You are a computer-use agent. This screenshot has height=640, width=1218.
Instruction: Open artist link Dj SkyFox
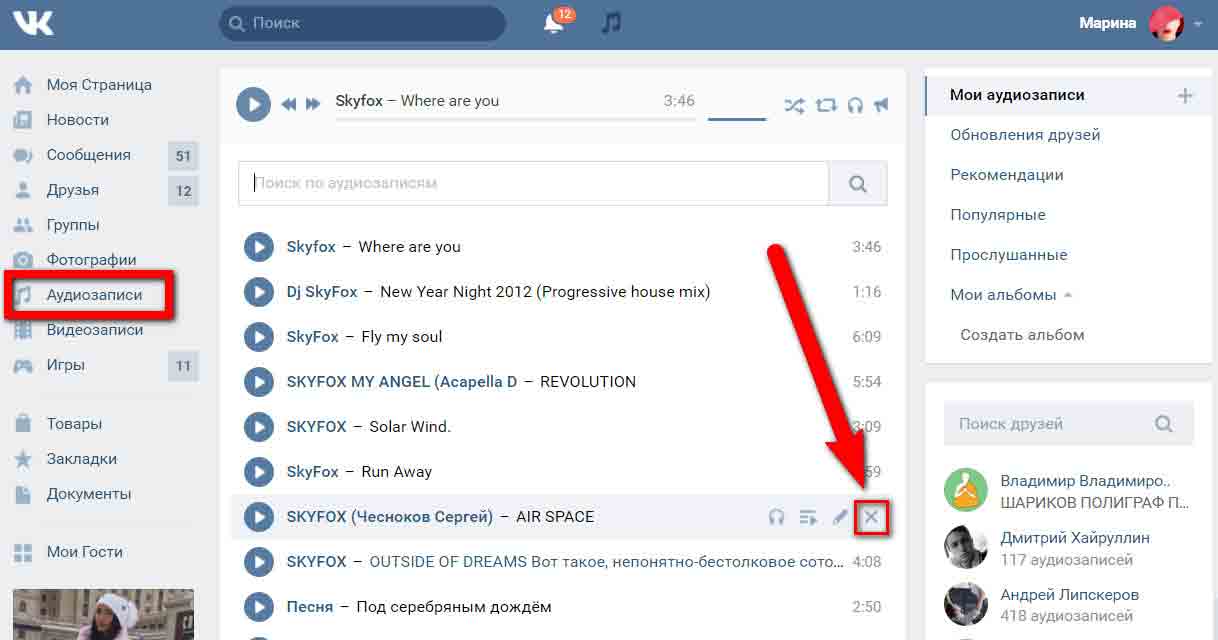[x=322, y=292]
